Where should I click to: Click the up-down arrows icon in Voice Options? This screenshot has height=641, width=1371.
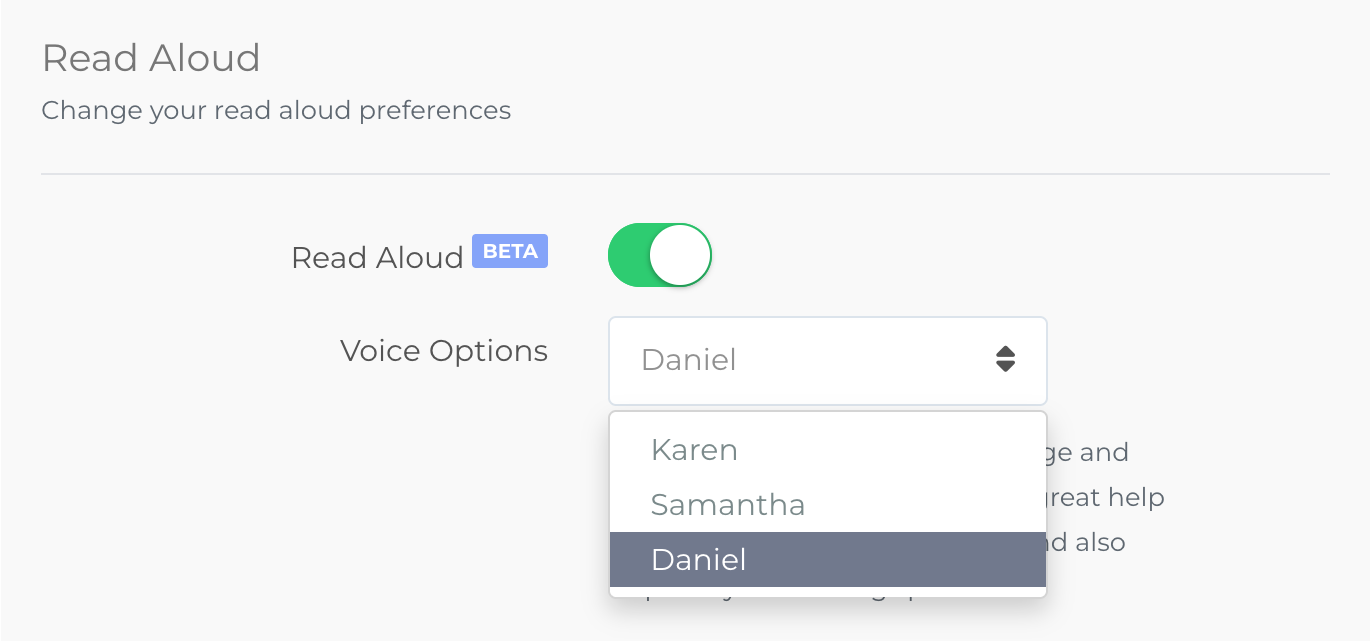[x=1005, y=360]
